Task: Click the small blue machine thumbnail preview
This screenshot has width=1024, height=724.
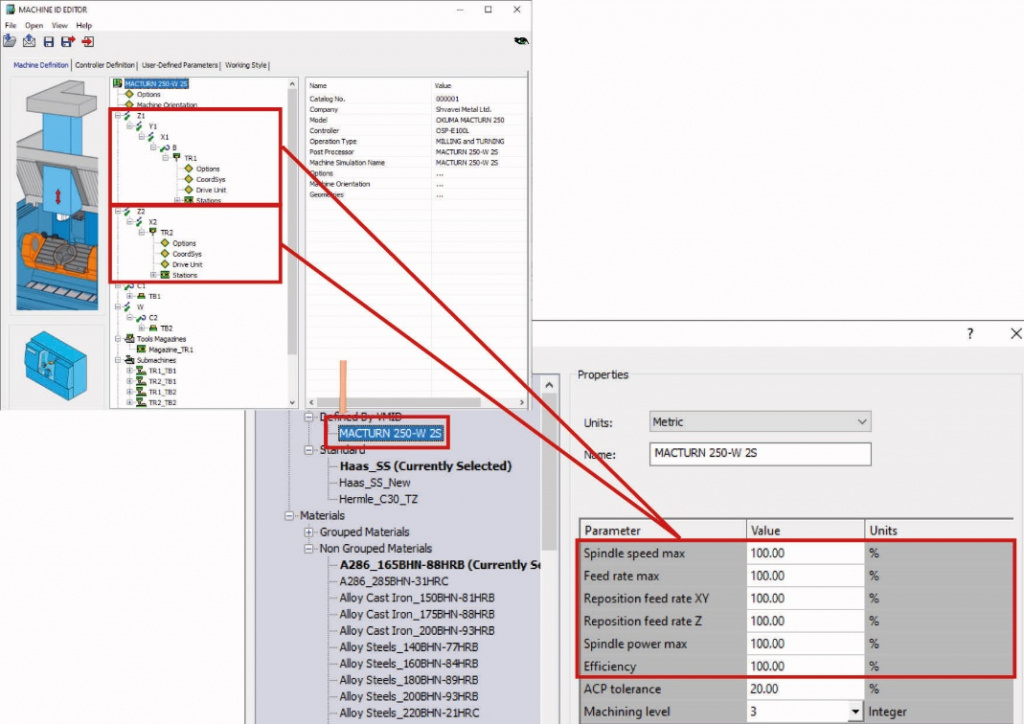Action: 56,365
